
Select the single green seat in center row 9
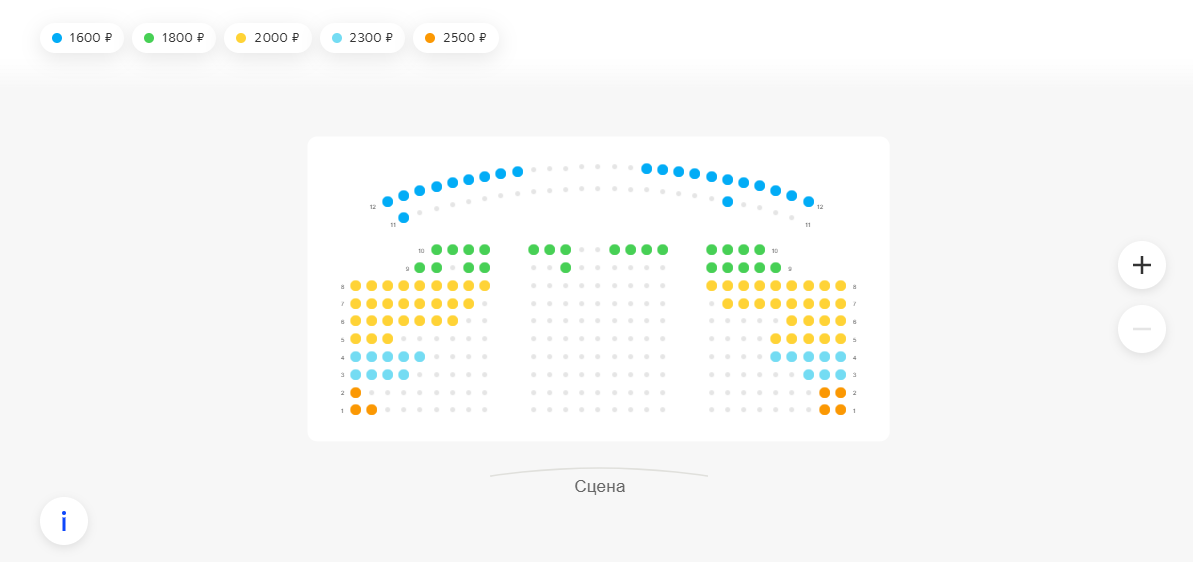pyautogui.click(x=566, y=268)
